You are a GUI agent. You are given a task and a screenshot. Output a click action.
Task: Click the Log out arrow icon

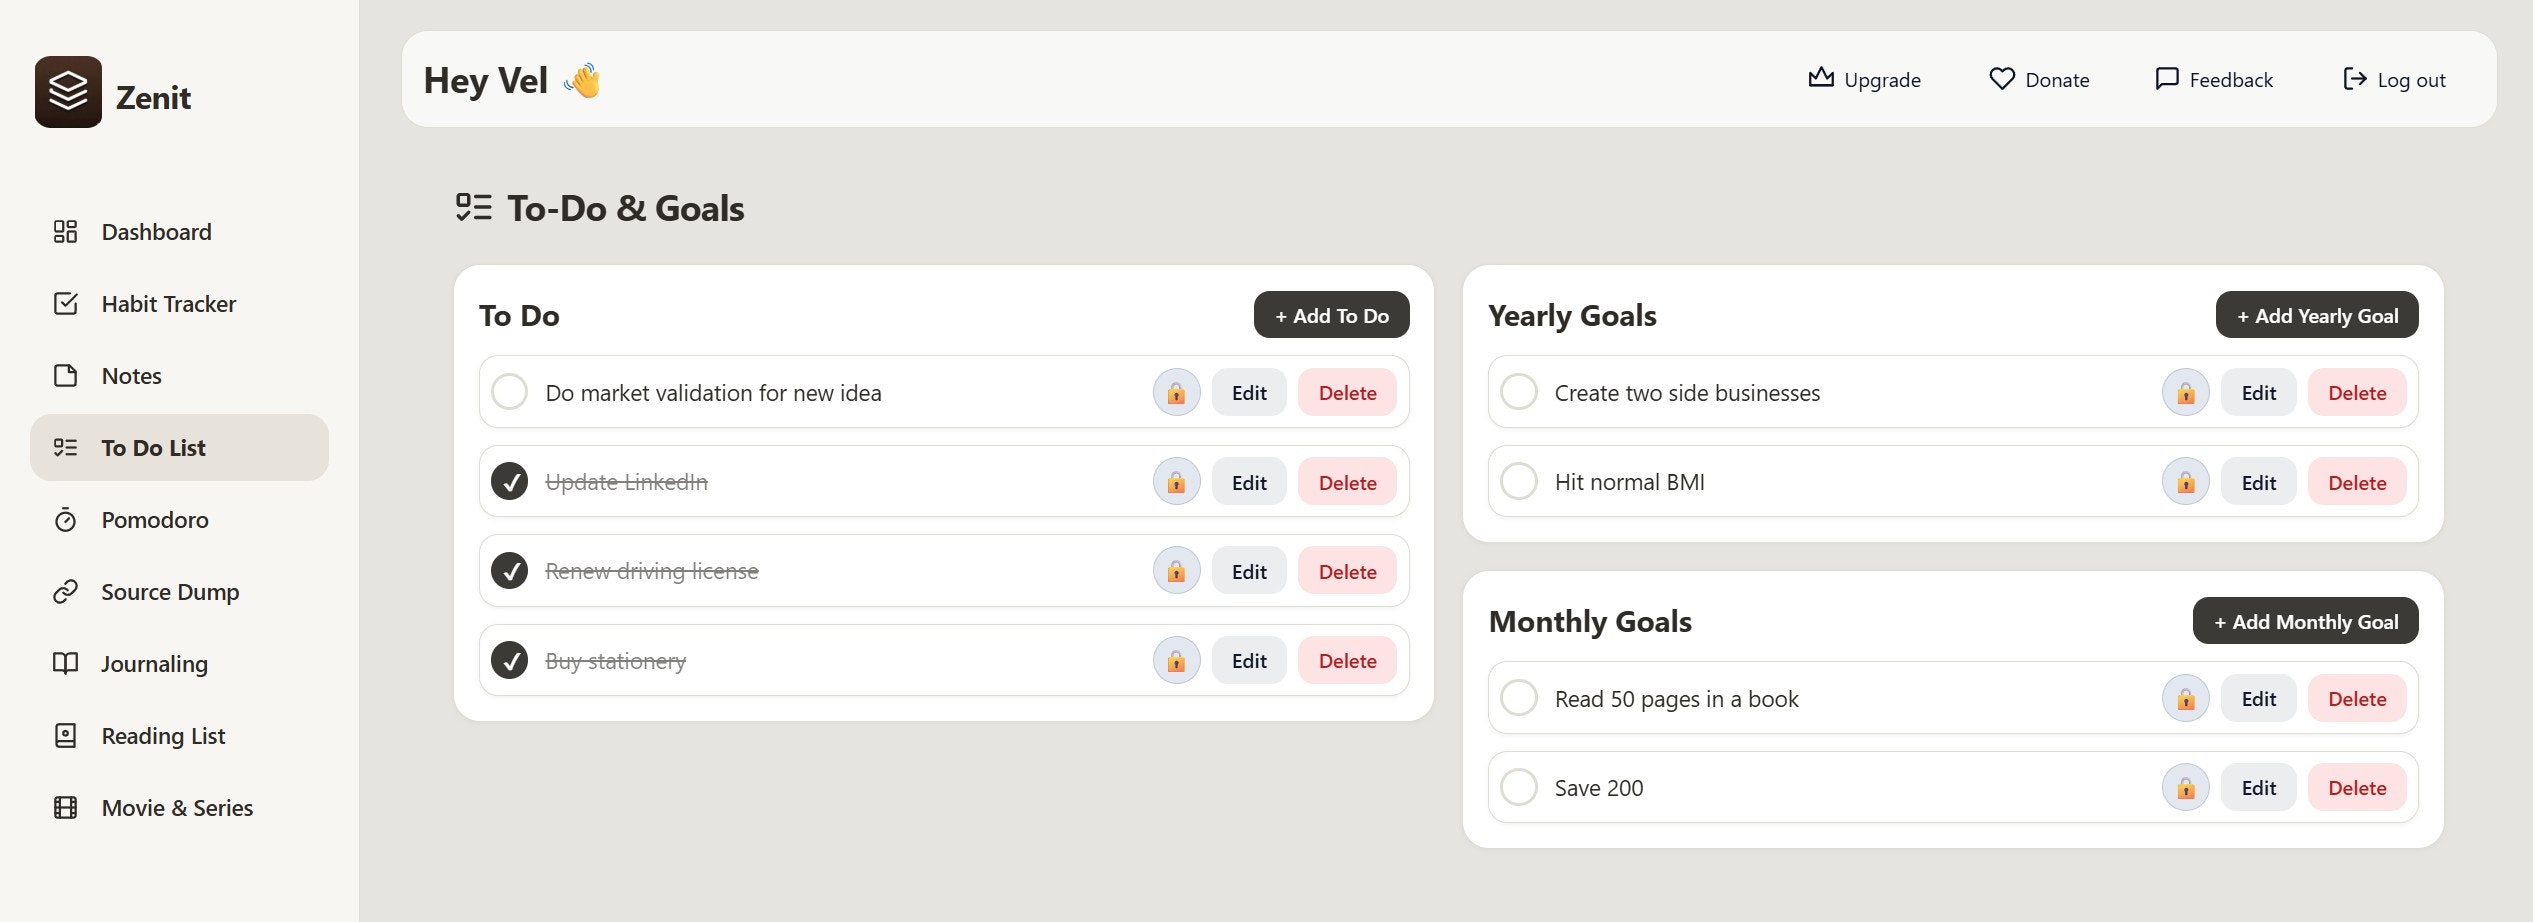coord(2354,78)
